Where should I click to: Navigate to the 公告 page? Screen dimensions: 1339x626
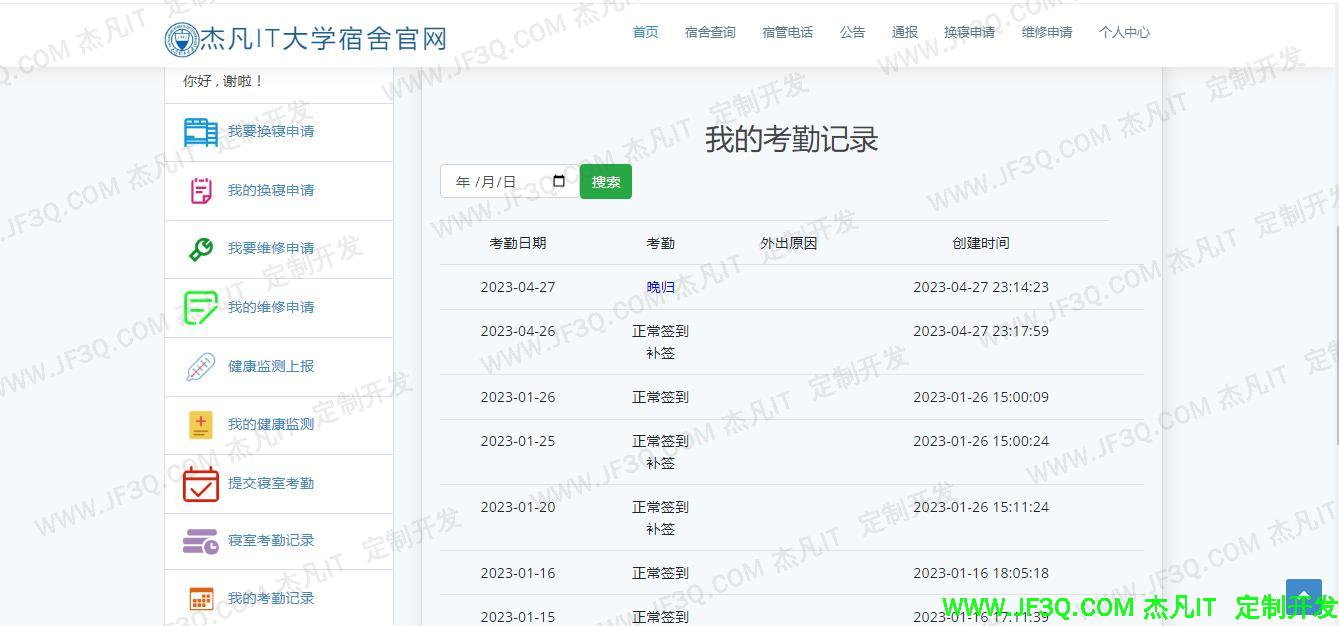click(x=852, y=32)
